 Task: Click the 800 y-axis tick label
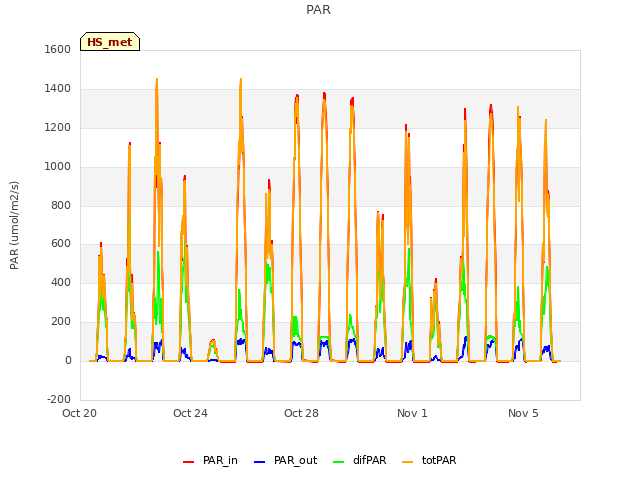point(61,205)
